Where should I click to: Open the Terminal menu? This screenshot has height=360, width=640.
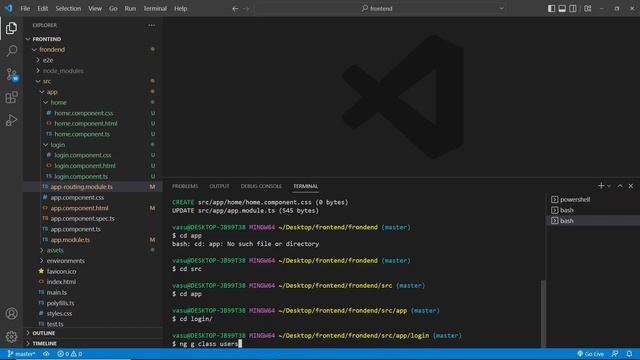point(155,9)
